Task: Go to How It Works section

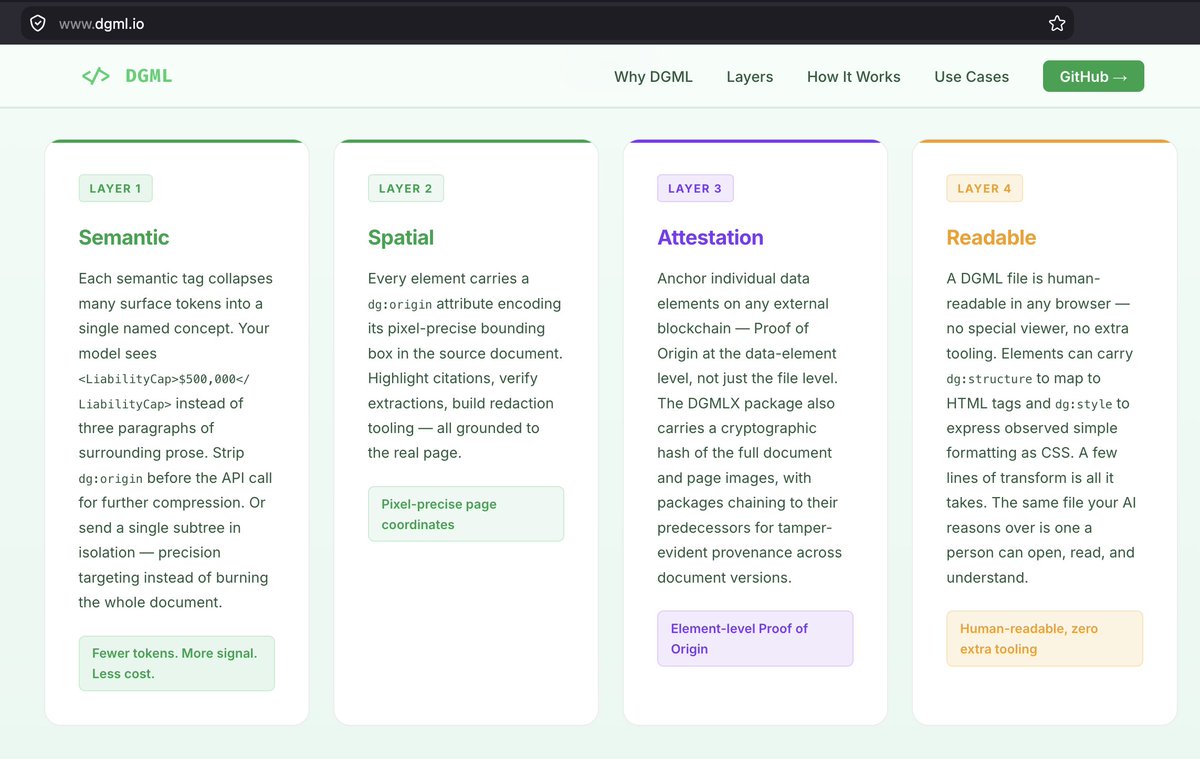Action: point(854,76)
